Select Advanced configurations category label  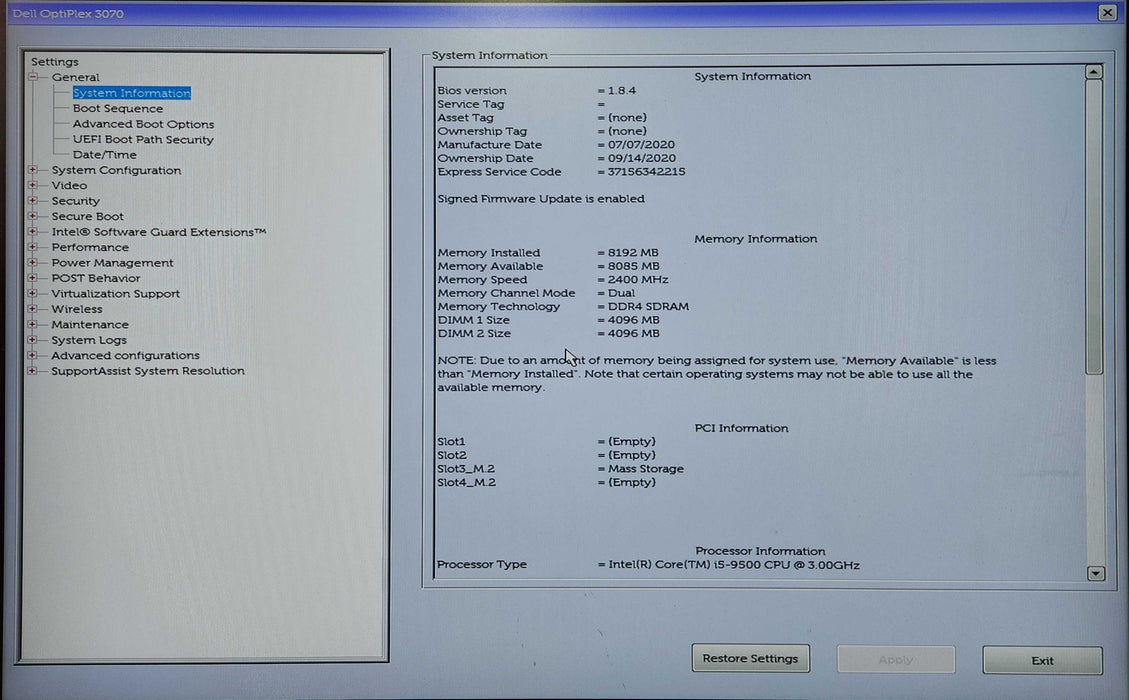[125, 355]
